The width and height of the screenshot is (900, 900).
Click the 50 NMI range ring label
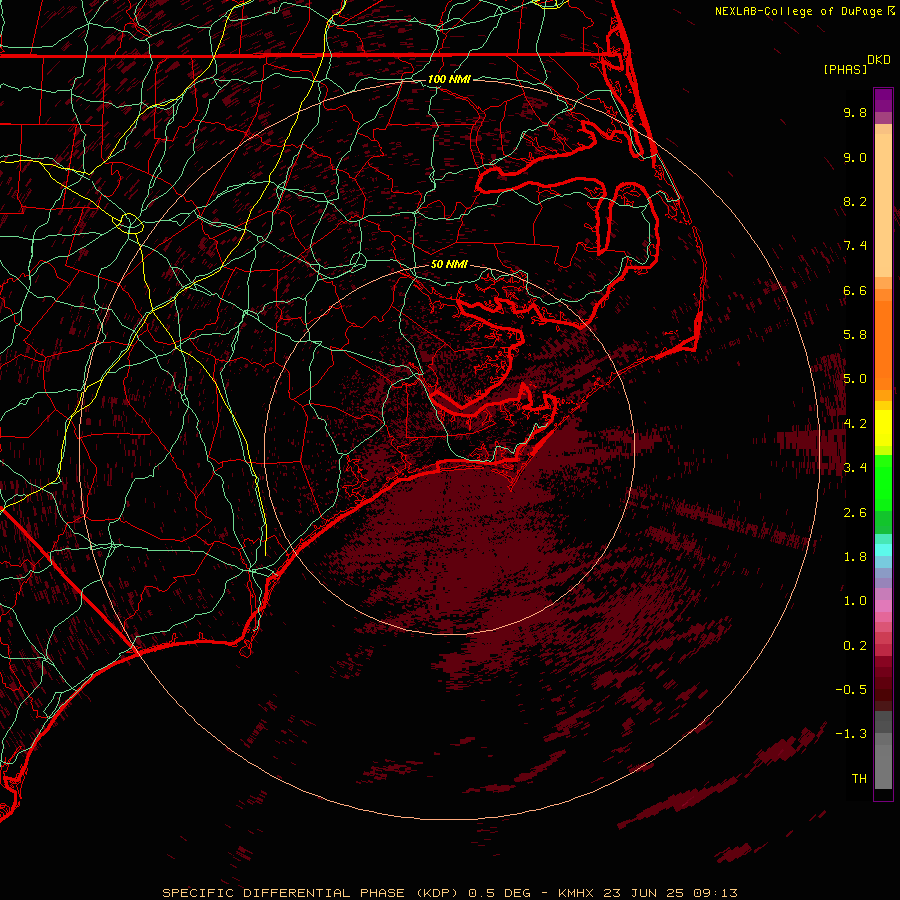point(449,264)
